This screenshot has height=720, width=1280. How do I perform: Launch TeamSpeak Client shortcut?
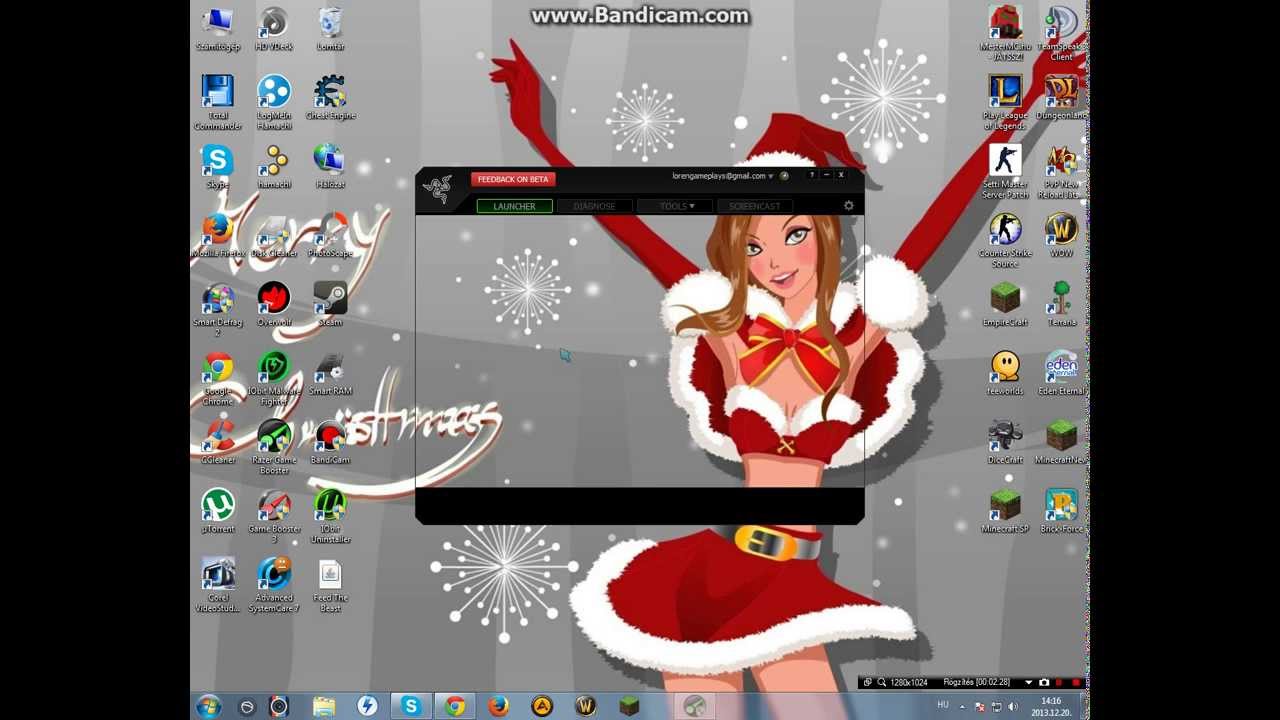1061,34
